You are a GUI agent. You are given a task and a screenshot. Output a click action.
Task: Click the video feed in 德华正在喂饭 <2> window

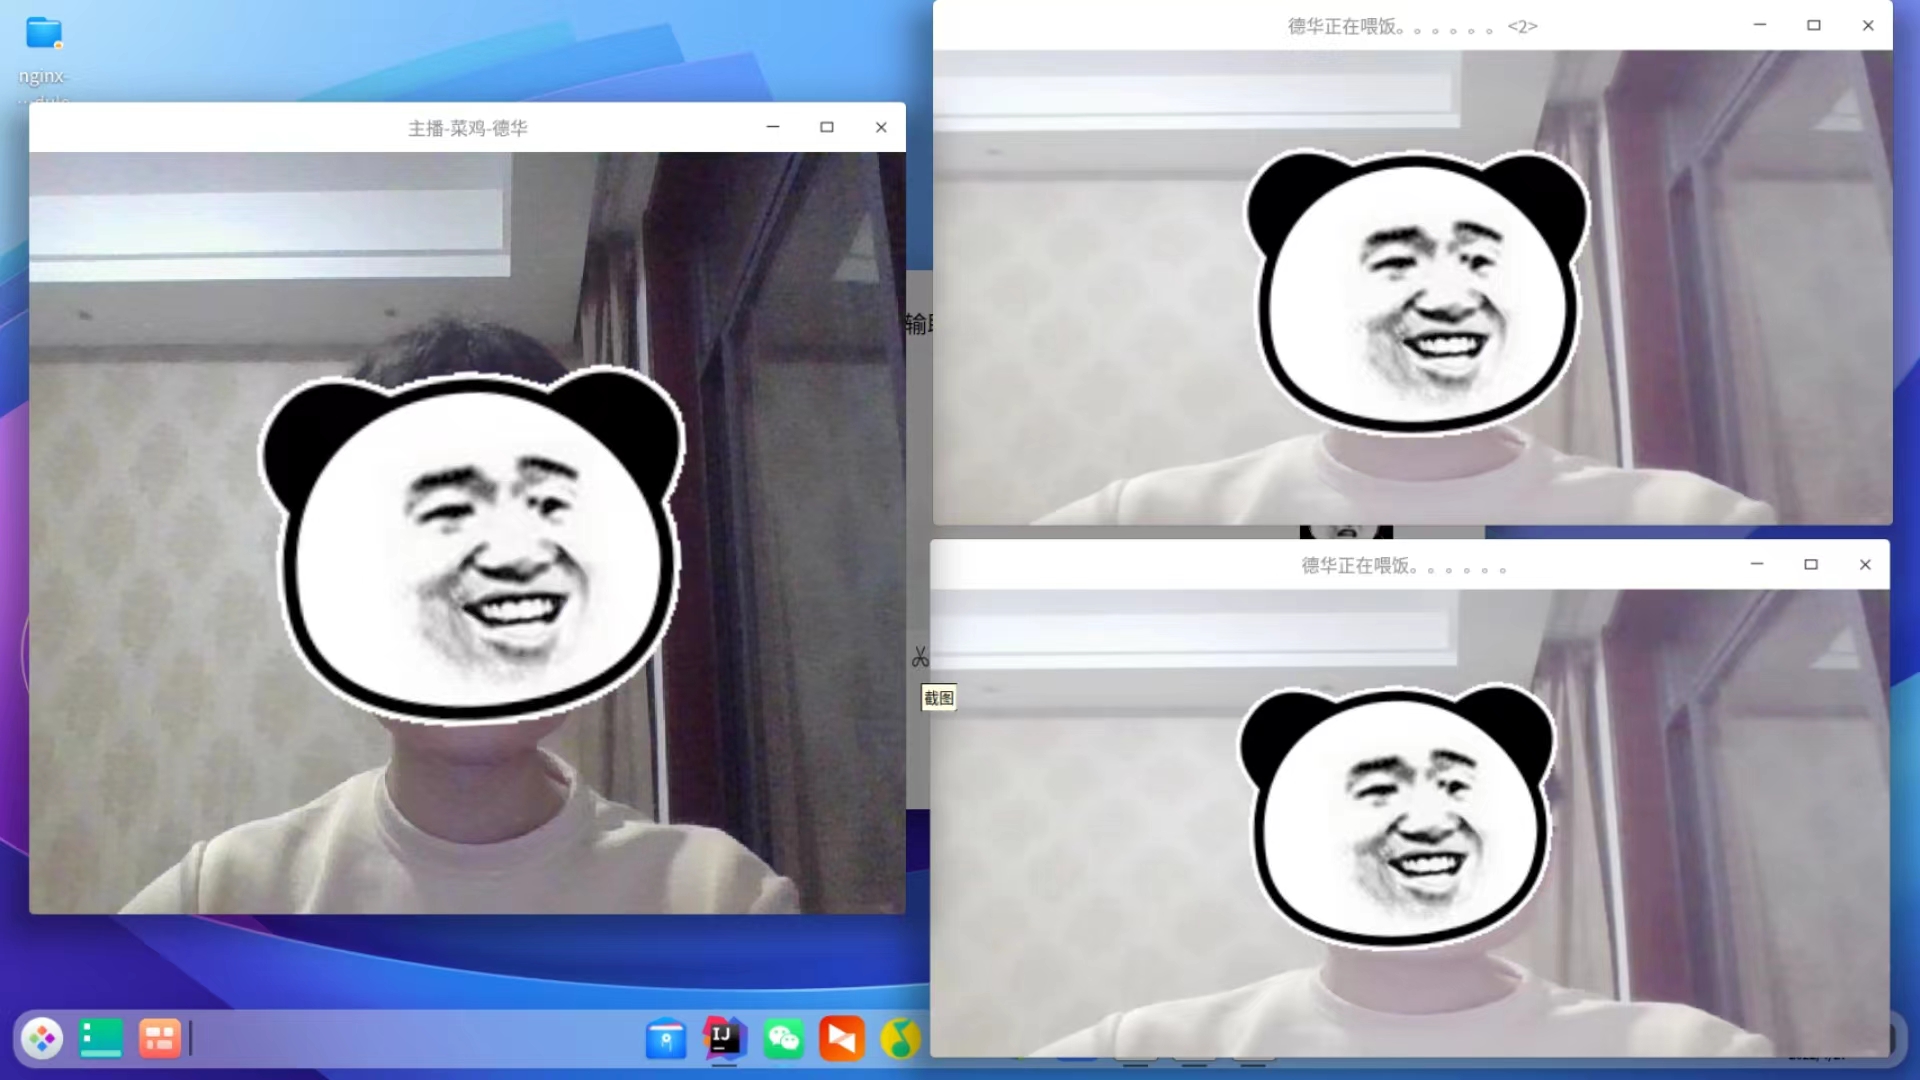tap(1412, 287)
